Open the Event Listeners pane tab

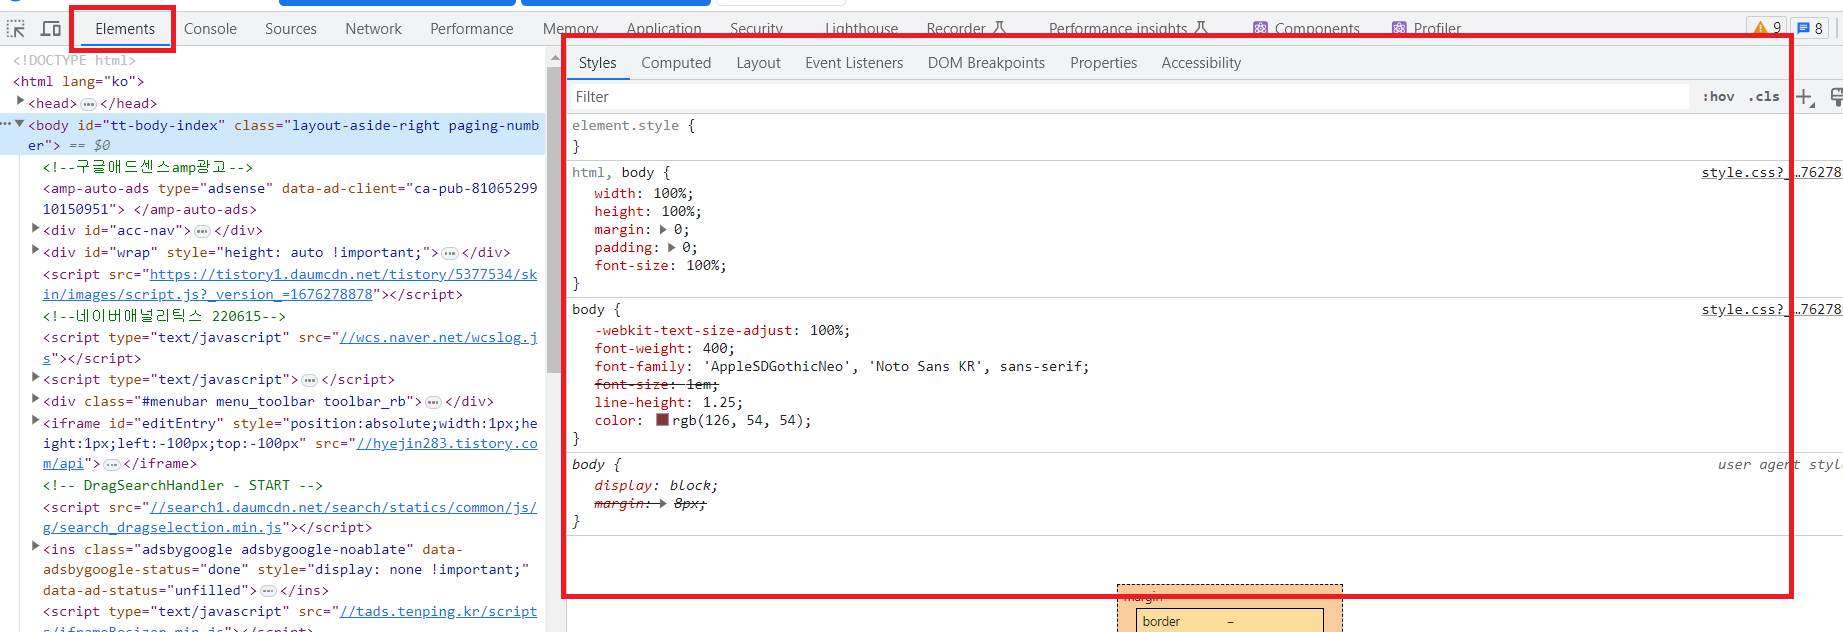[854, 63]
